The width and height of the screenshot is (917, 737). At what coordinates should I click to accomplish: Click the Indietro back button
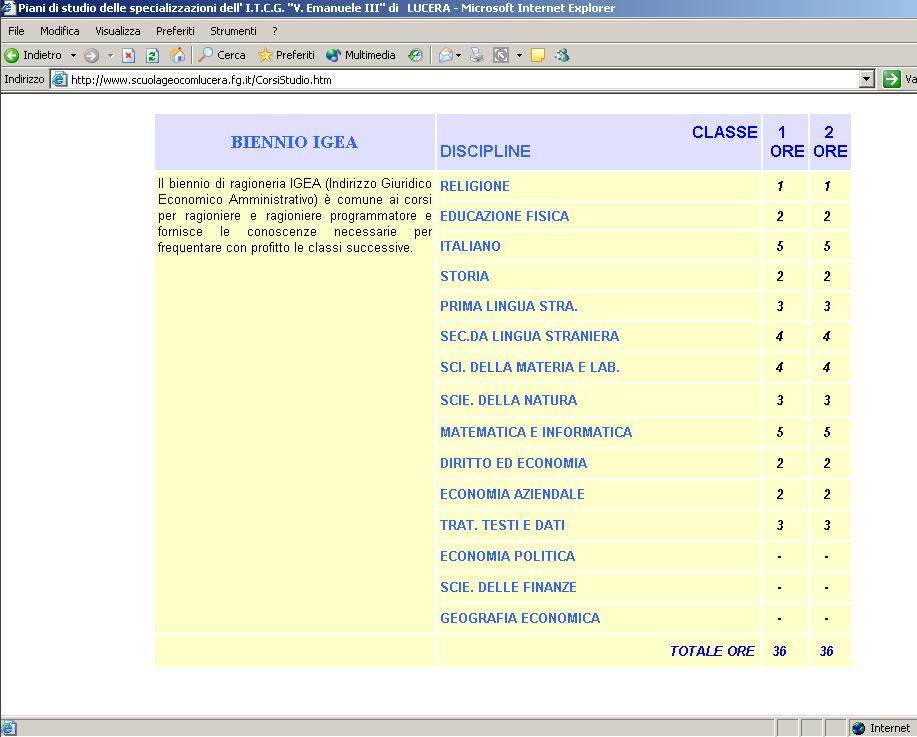pyautogui.click(x=34, y=55)
